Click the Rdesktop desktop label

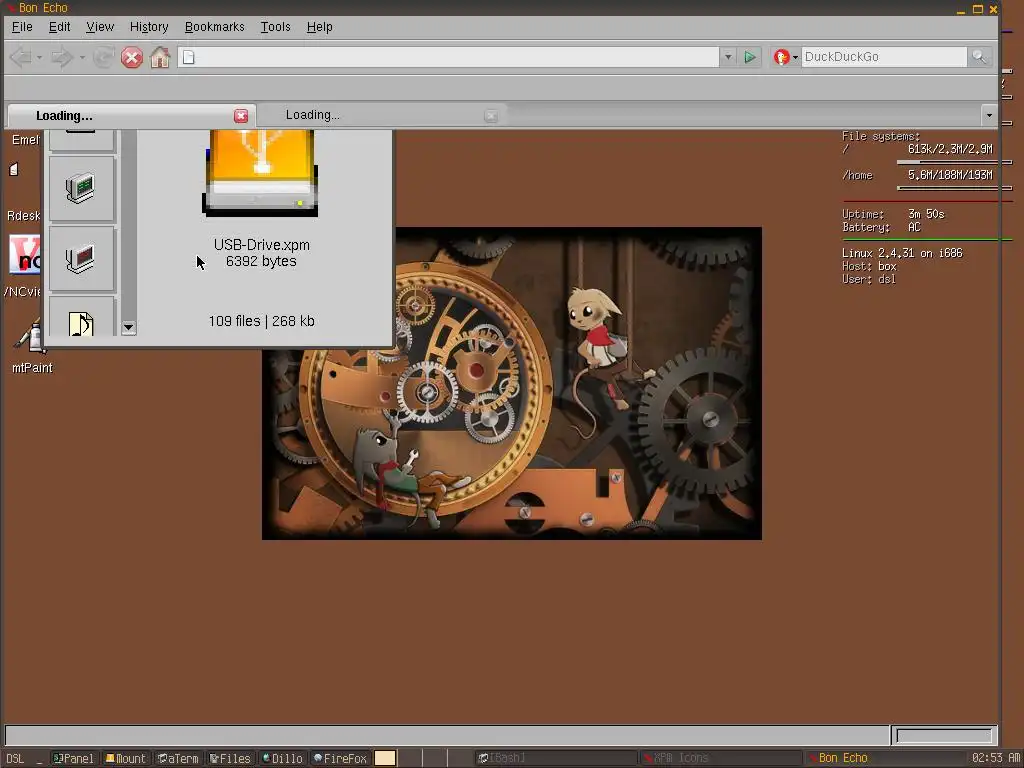[x=24, y=216]
